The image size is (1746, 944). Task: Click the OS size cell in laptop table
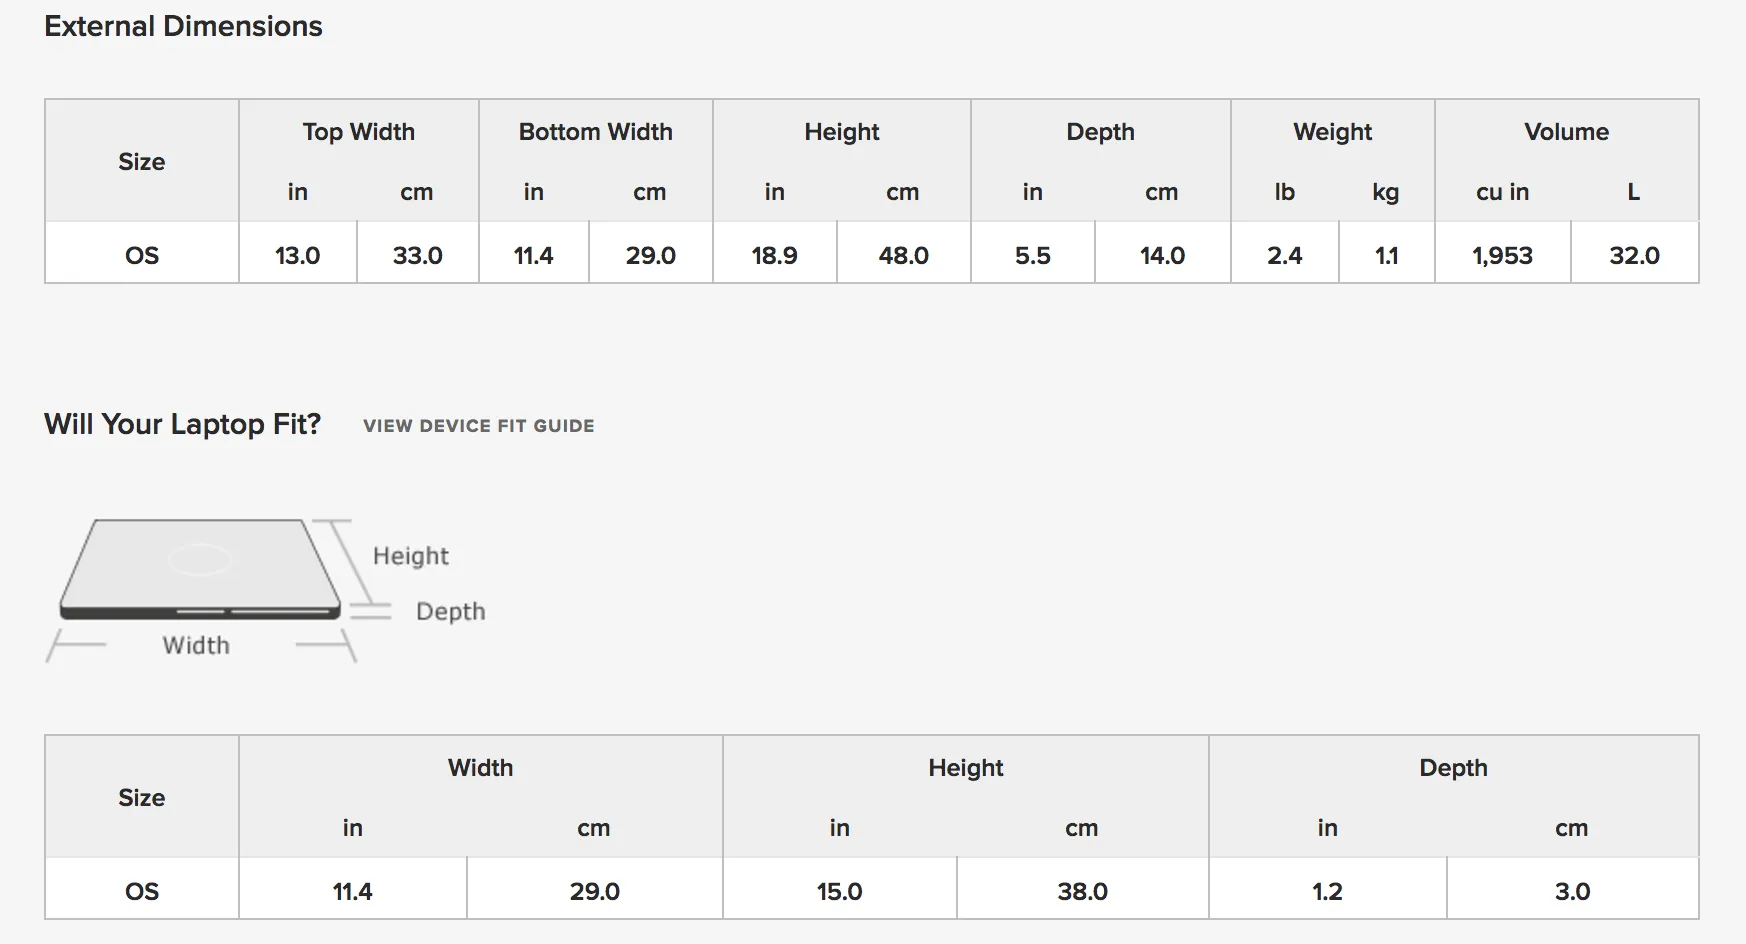point(142,889)
